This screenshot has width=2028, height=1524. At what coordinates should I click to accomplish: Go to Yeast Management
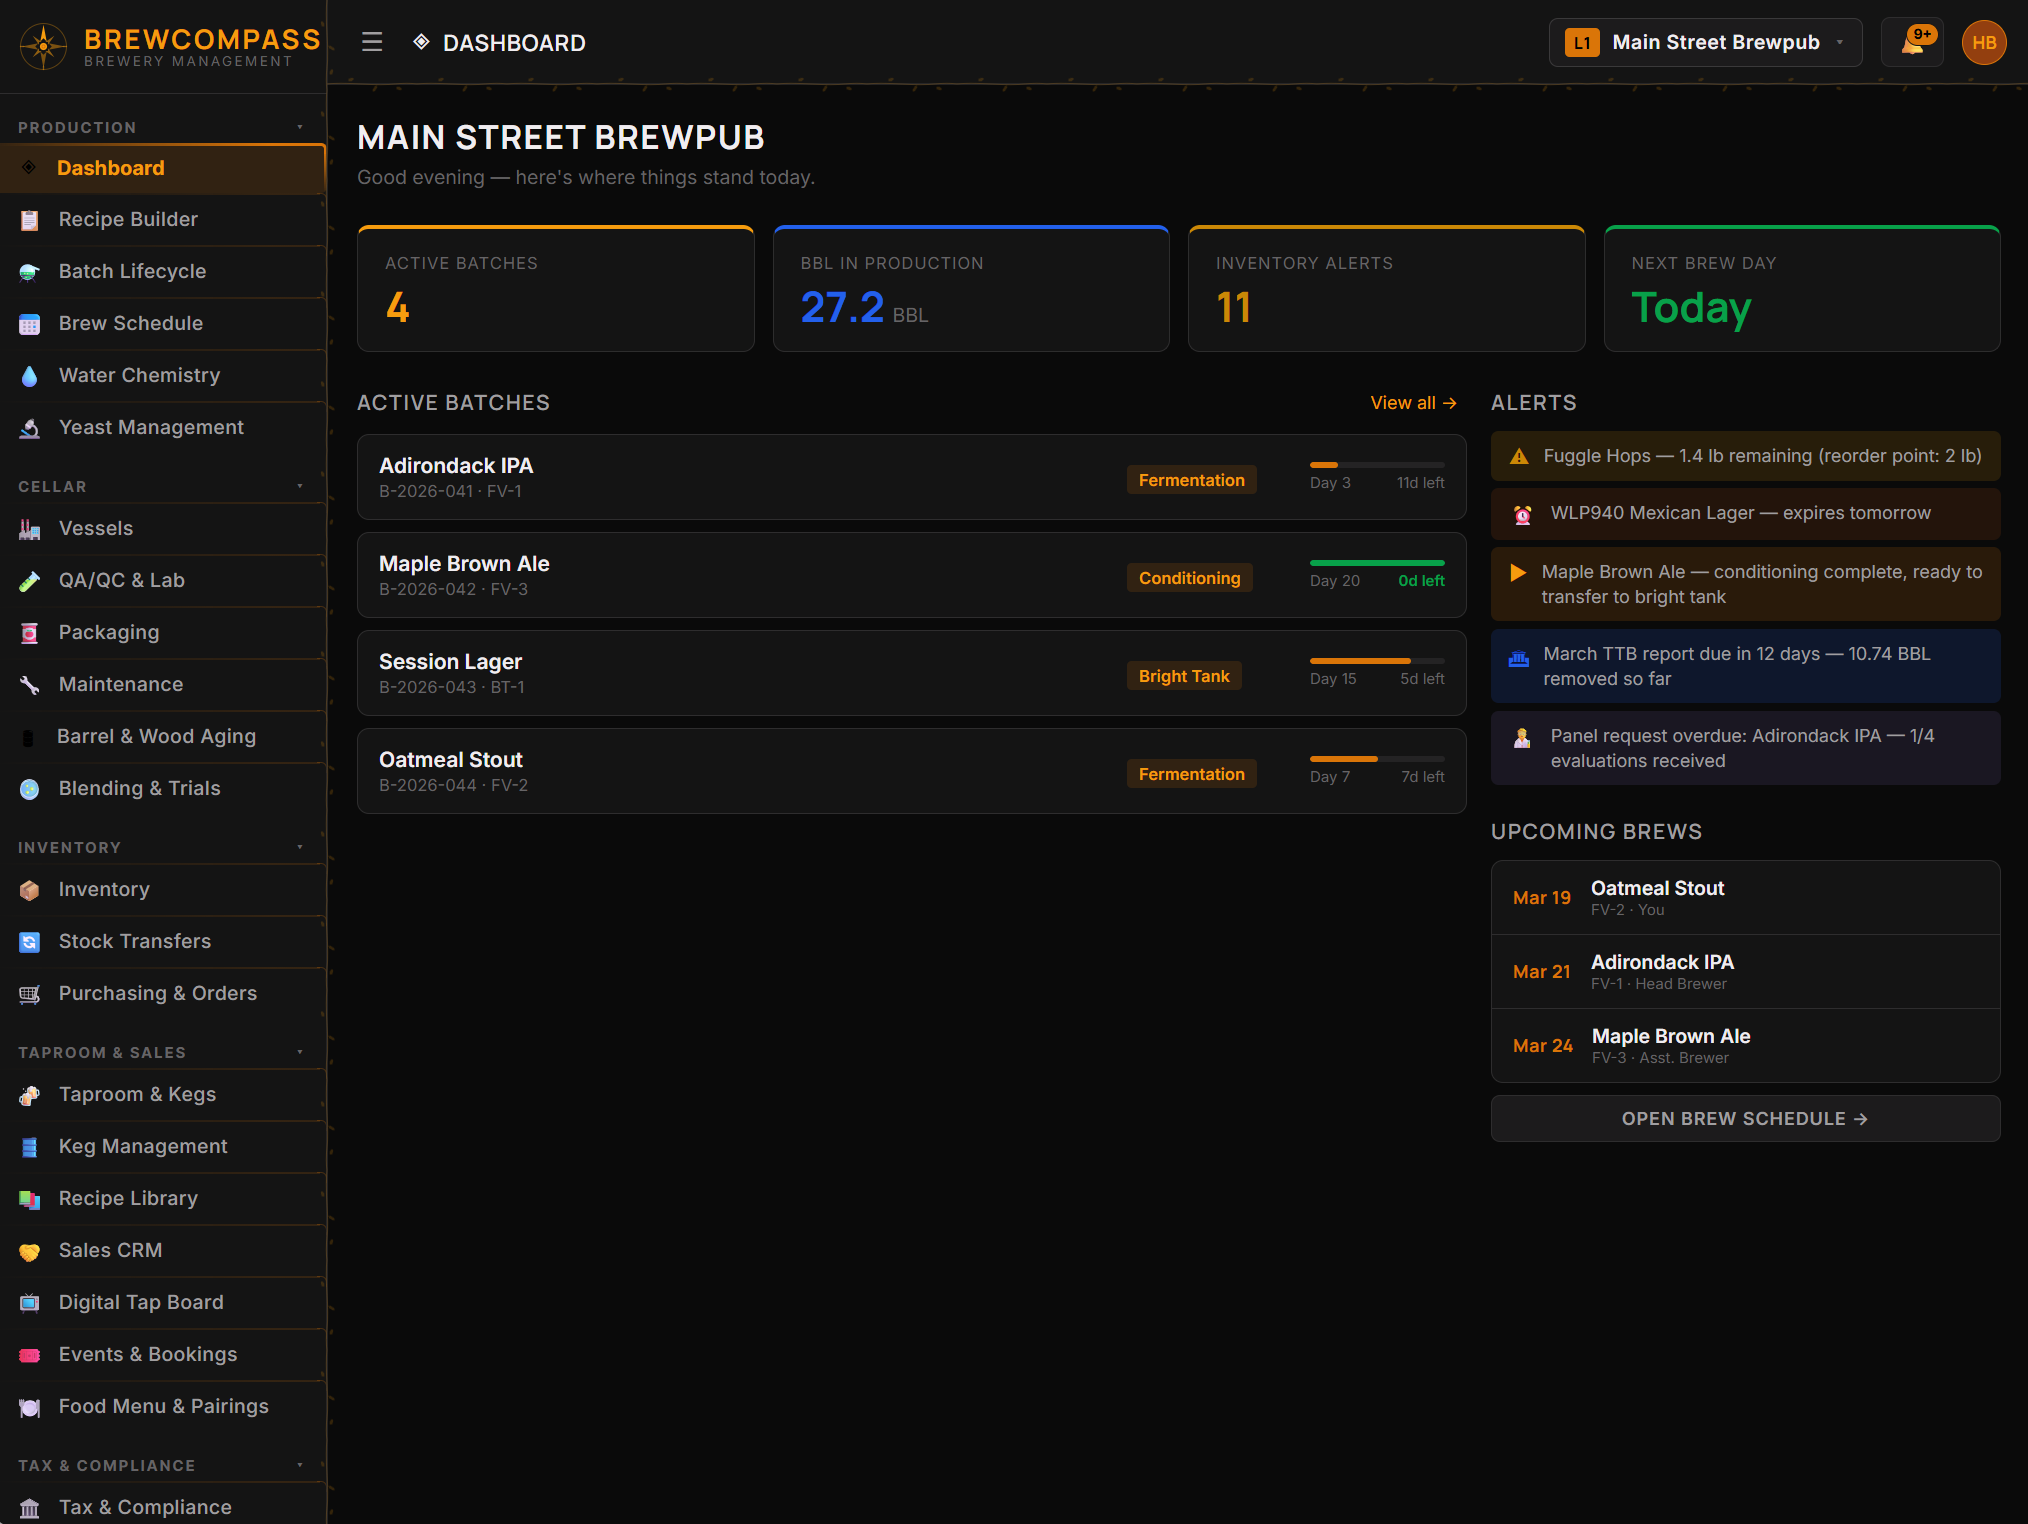163,428
